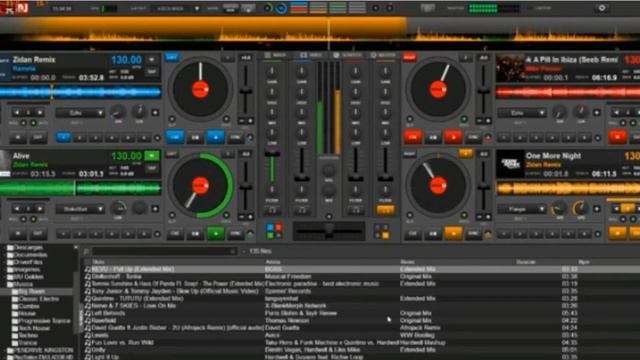Open the Classic Electro folder
Screen dimensions: 640x360
pos(38,299)
